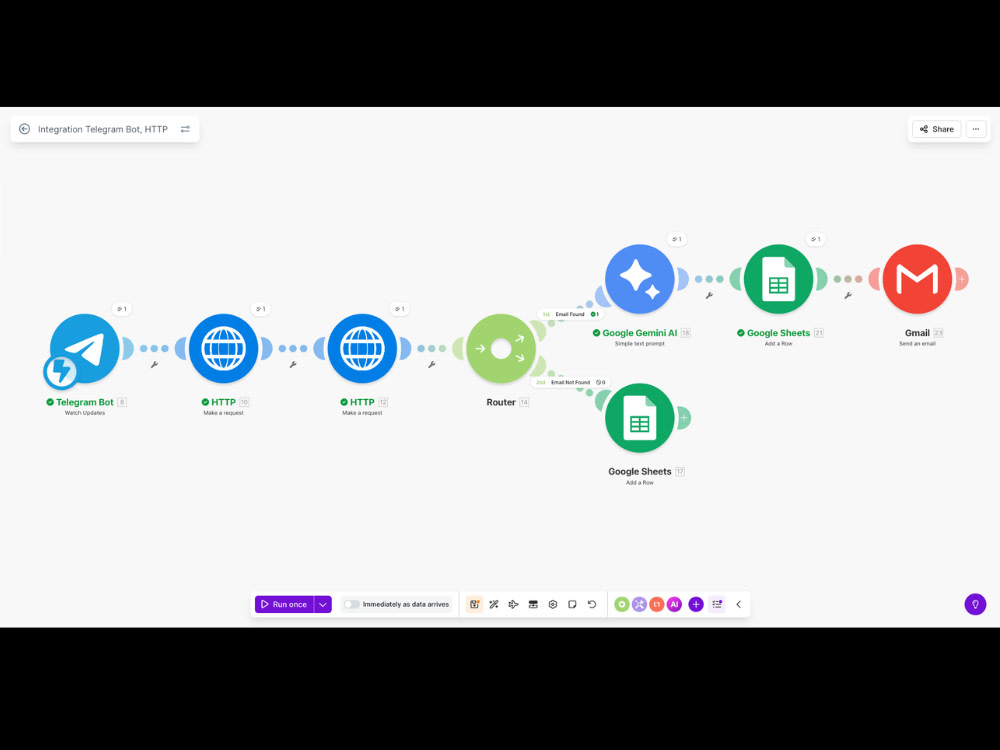Open operations bubble above second HTTP module

pos(399,309)
